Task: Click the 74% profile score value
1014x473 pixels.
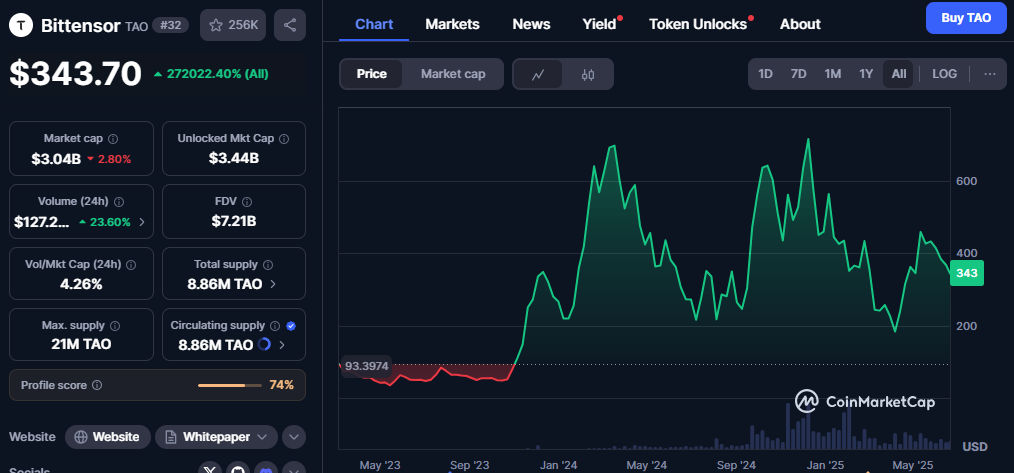Action: click(281, 385)
